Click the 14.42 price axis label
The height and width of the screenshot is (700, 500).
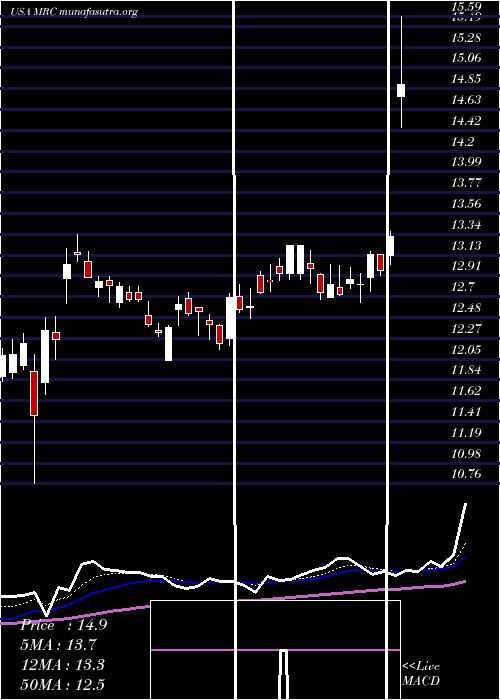pos(466,121)
